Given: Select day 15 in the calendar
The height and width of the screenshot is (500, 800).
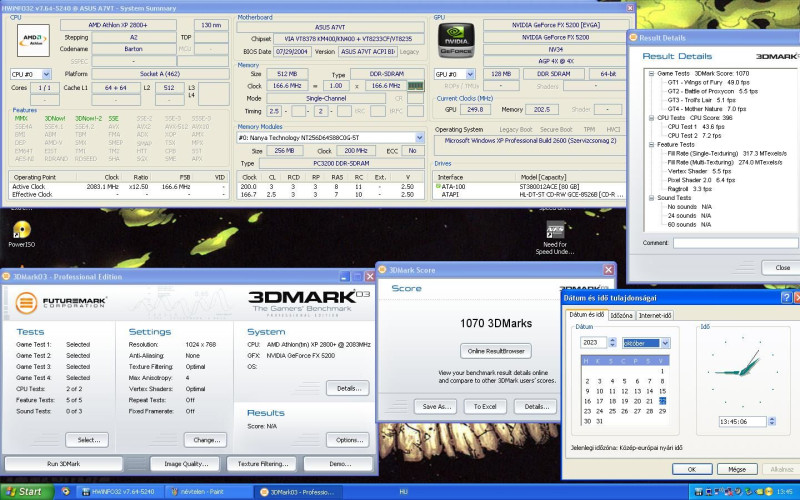Looking at the screenshot, I should pos(662,391).
